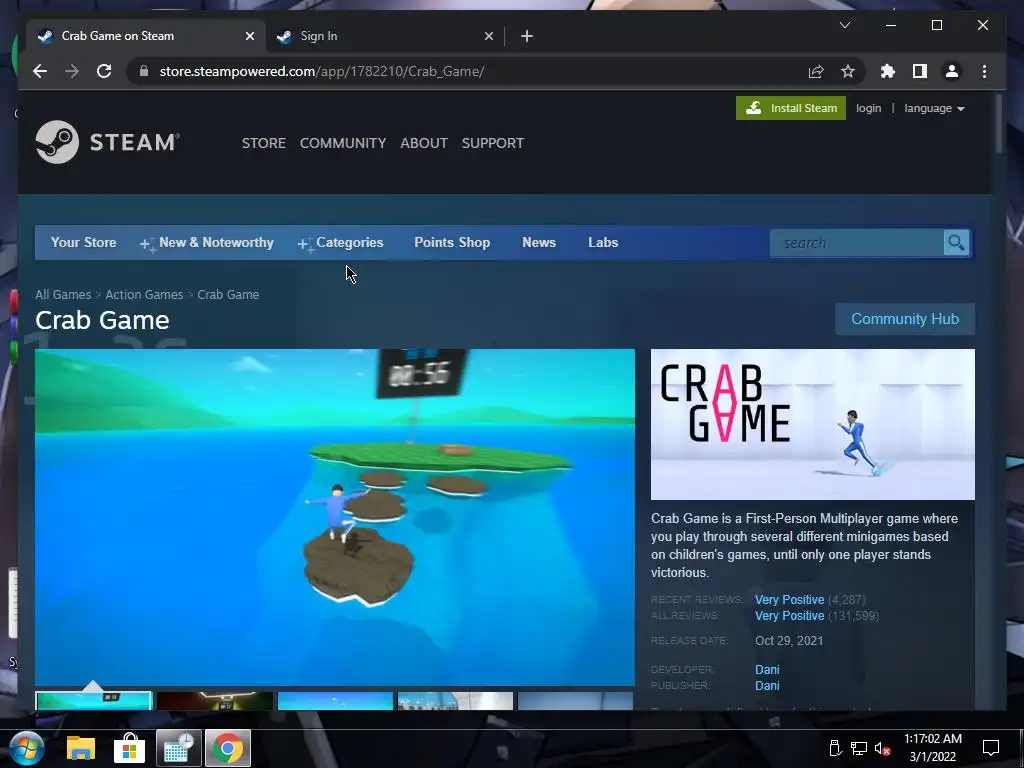Open the News section
The width and height of the screenshot is (1024, 768).
pyautogui.click(x=539, y=242)
